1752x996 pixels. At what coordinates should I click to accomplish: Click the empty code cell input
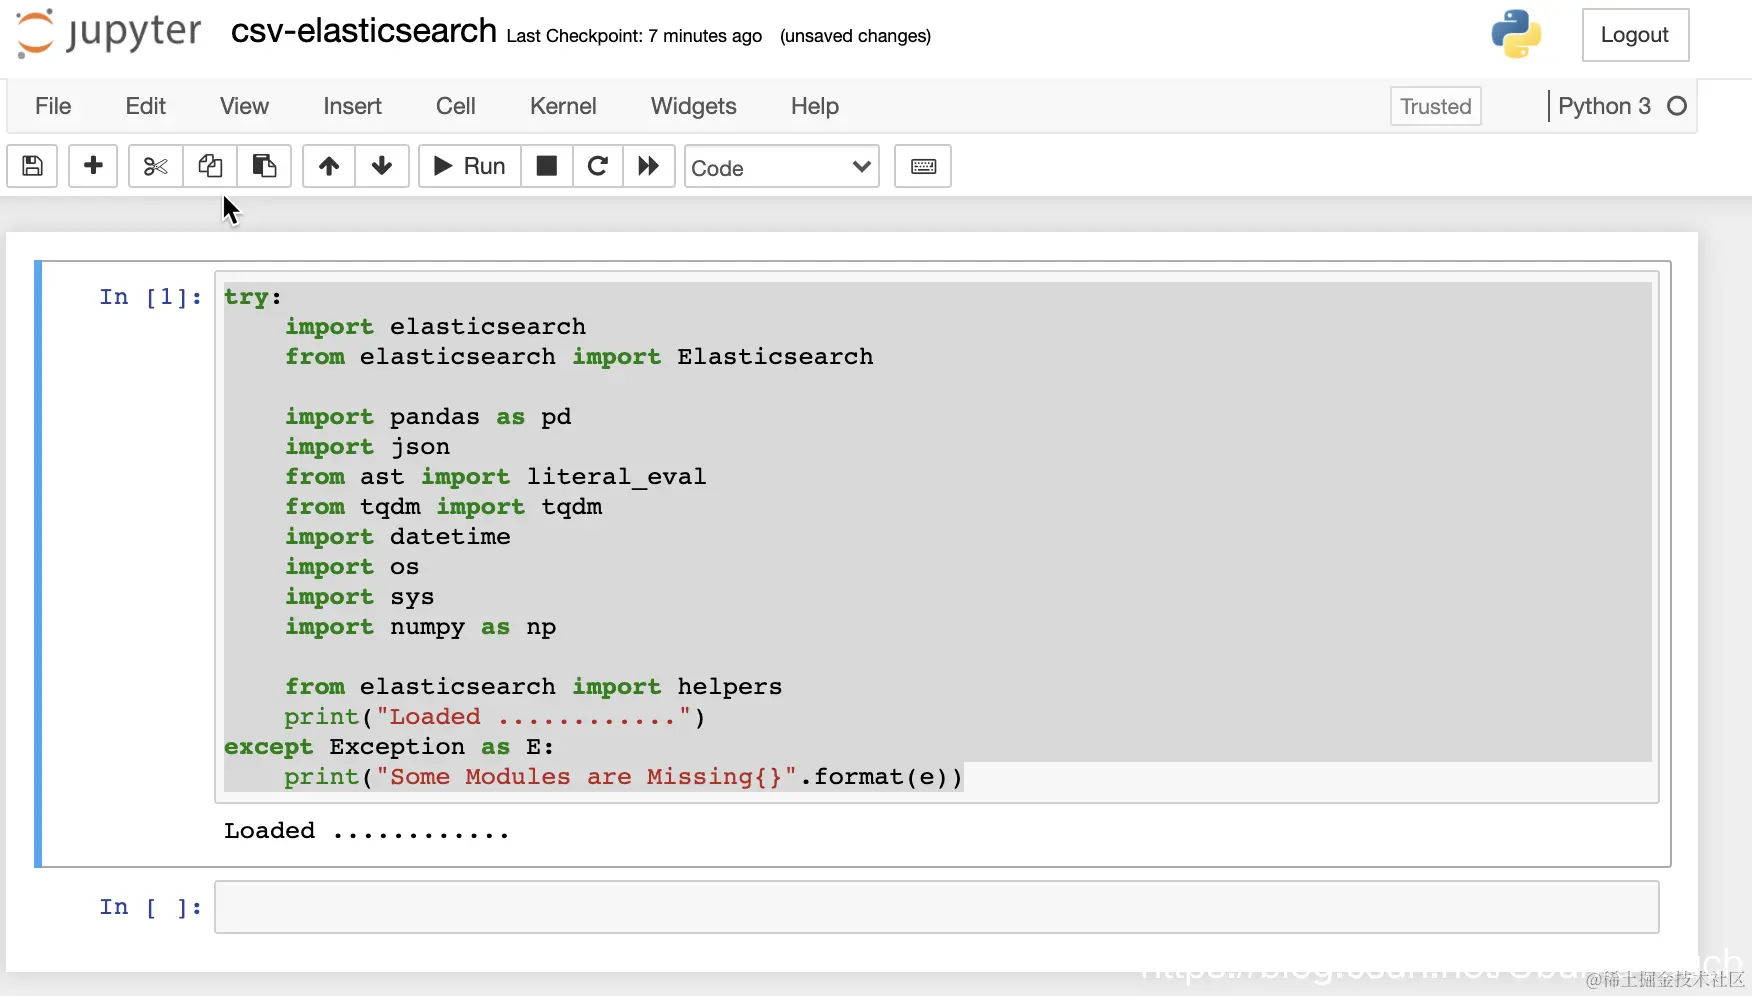coord(937,907)
